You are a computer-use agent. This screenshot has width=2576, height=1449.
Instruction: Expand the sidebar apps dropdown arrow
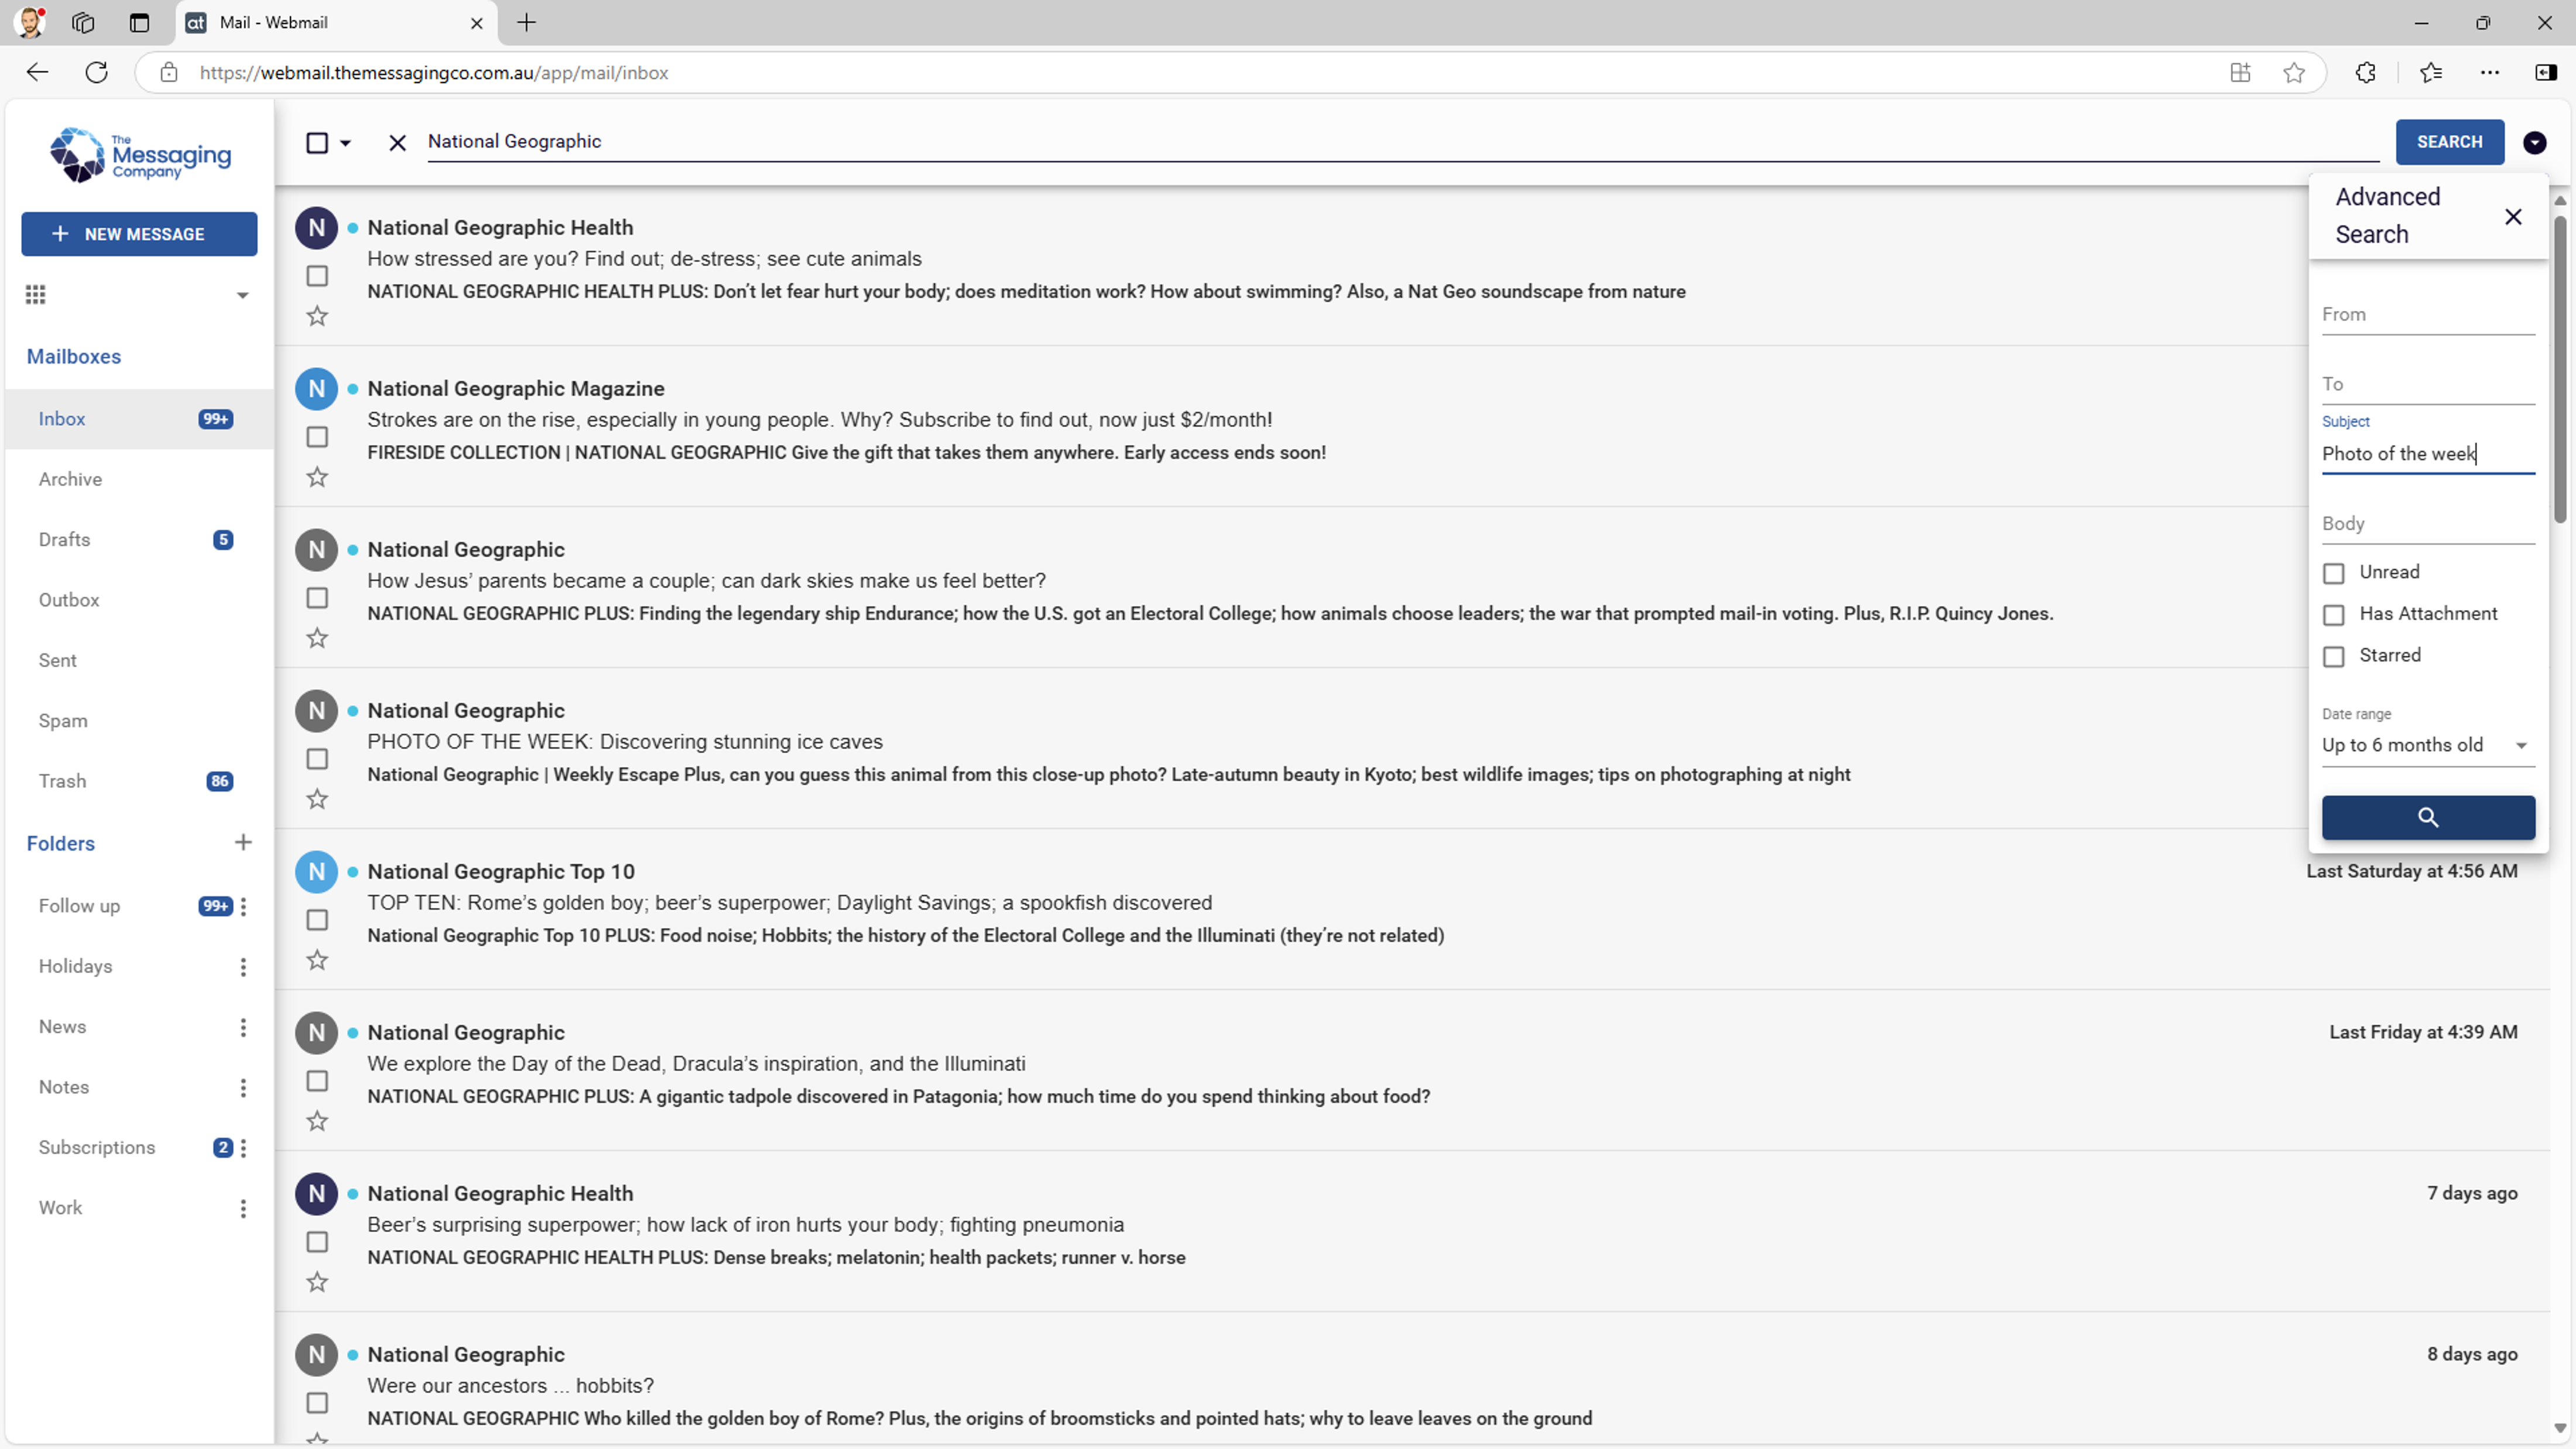[242, 295]
